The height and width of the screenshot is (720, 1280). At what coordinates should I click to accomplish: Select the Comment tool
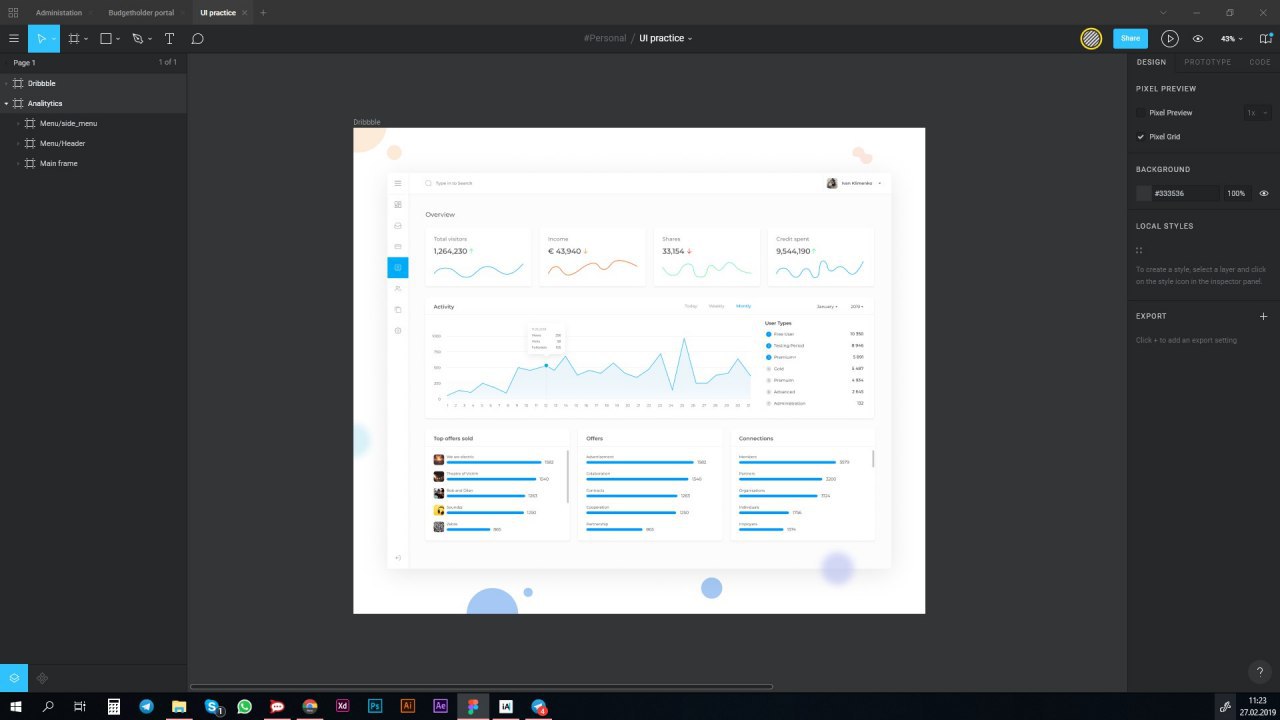point(197,38)
